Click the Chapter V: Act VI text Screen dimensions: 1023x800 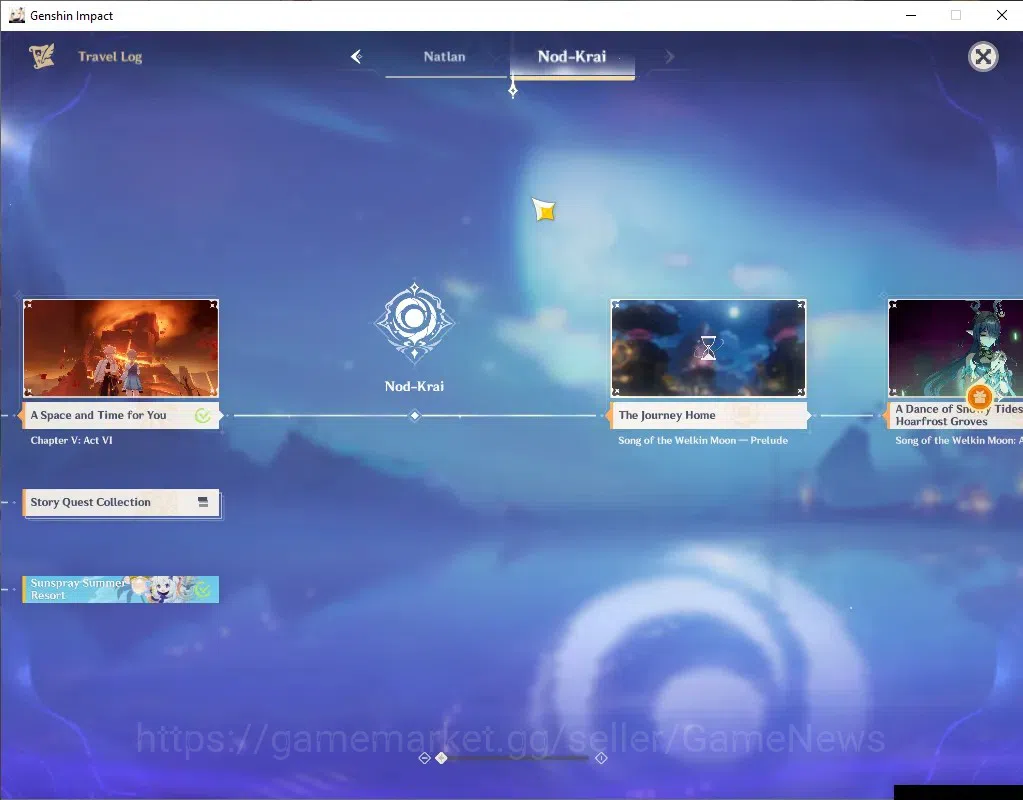[72, 440]
